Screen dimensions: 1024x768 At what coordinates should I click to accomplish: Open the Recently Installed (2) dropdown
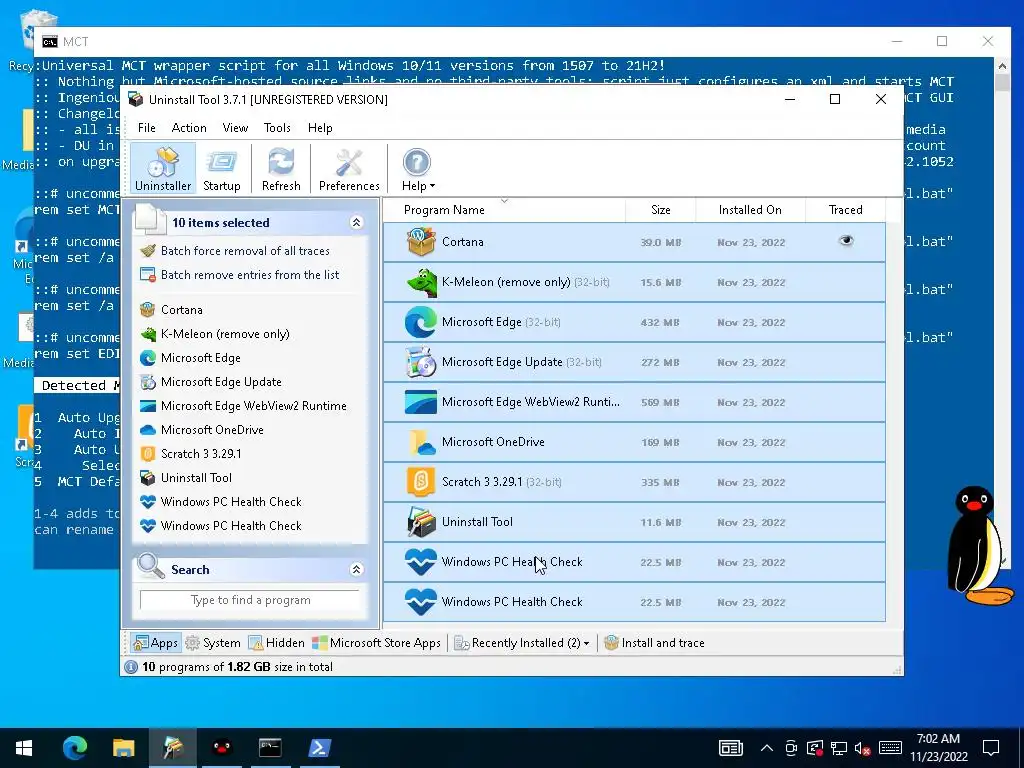point(522,643)
